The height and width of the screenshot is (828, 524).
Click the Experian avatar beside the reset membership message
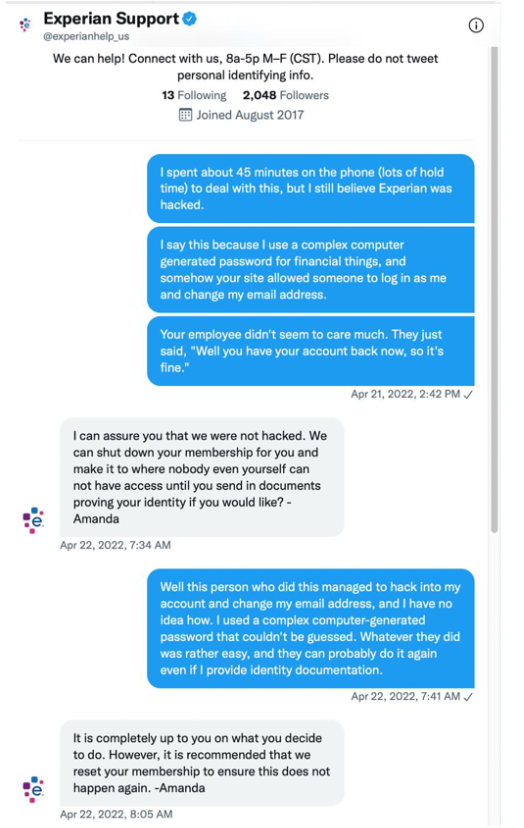(x=33, y=789)
